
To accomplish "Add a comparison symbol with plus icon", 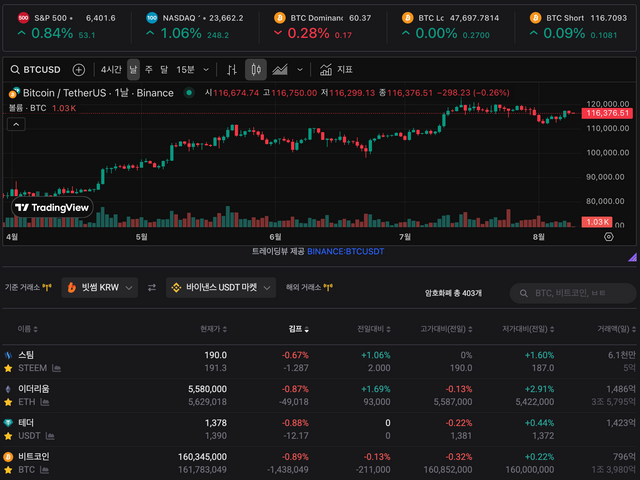I will click(x=78, y=70).
